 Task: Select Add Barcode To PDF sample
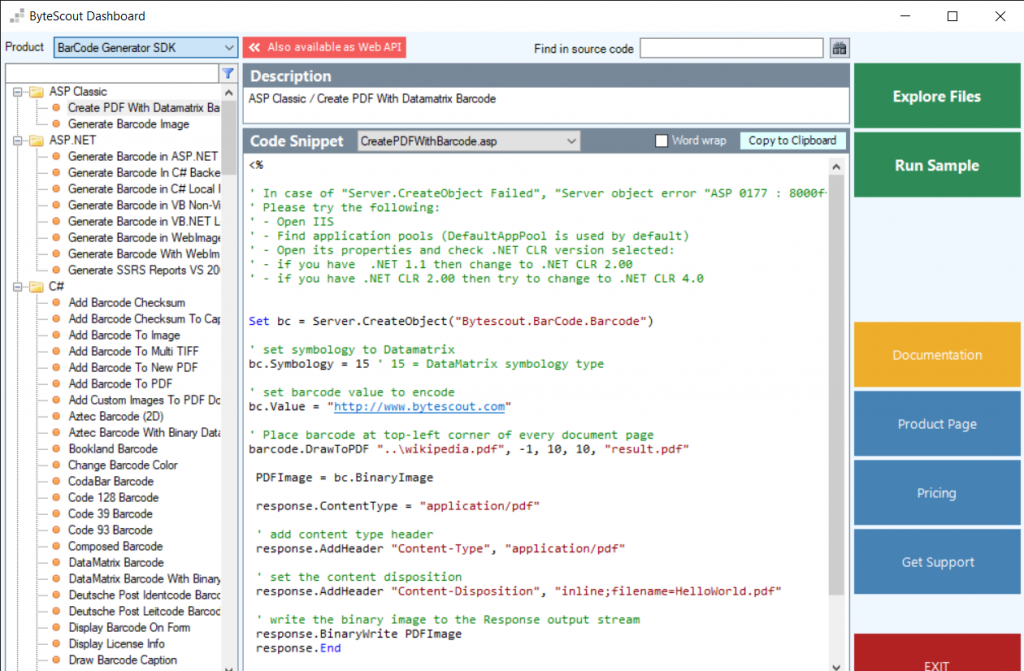click(x=120, y=384)
